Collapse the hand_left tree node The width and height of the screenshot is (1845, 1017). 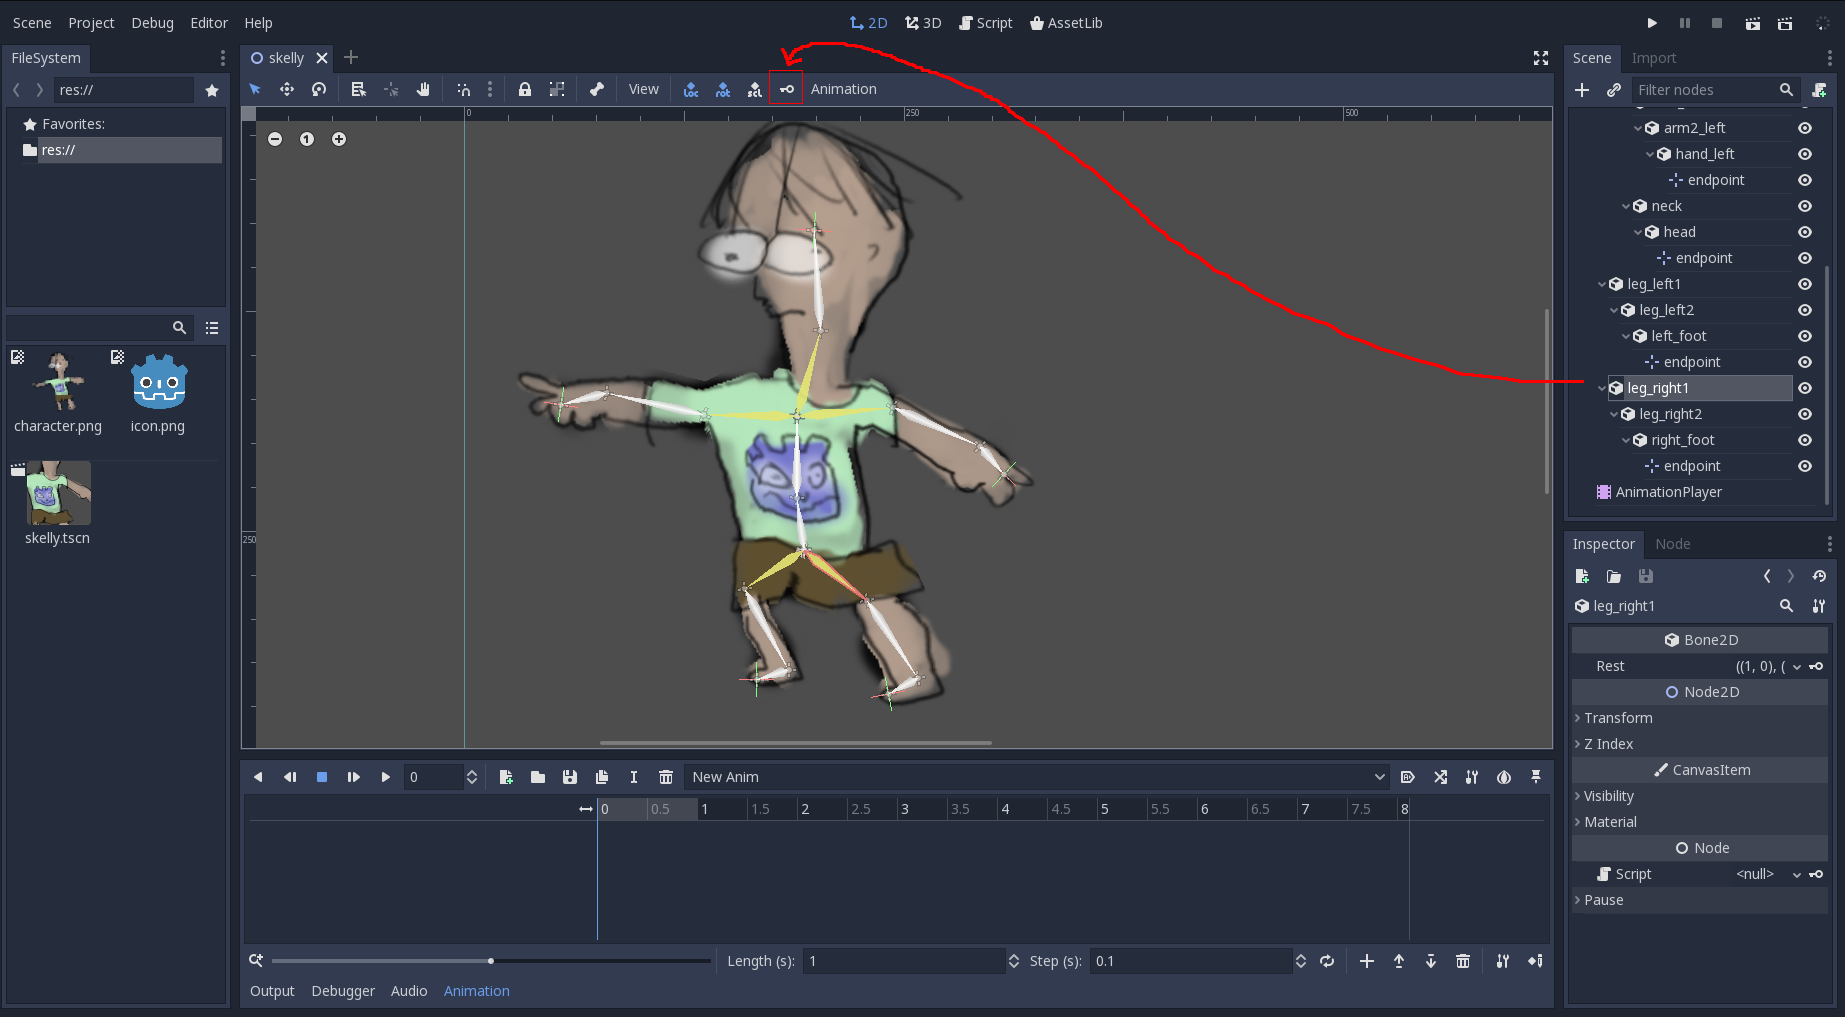(1650, 154)
